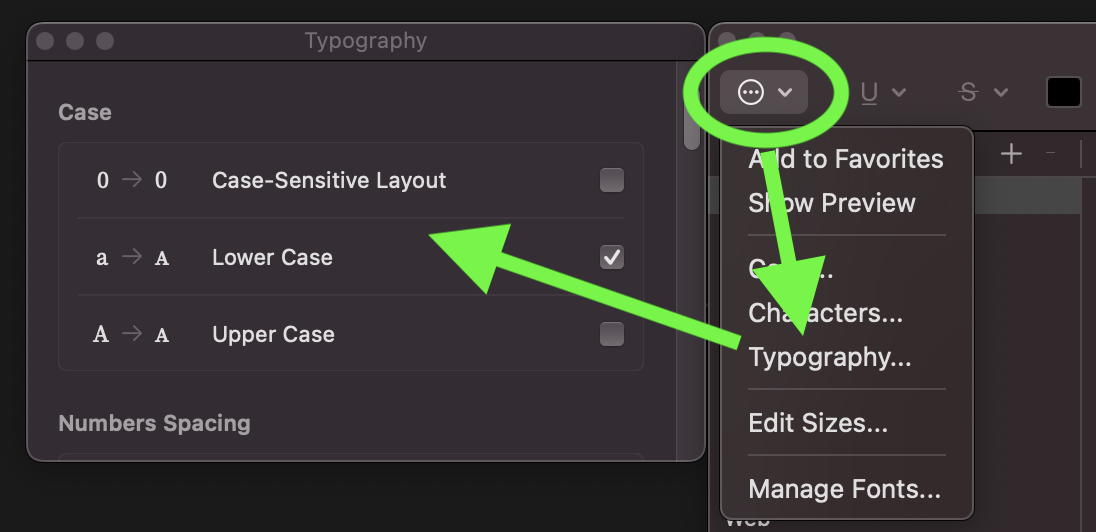Screen dimensions: 1096x532
Task: Select Edit Sizes... menu entry
Action: pos(818,422)
